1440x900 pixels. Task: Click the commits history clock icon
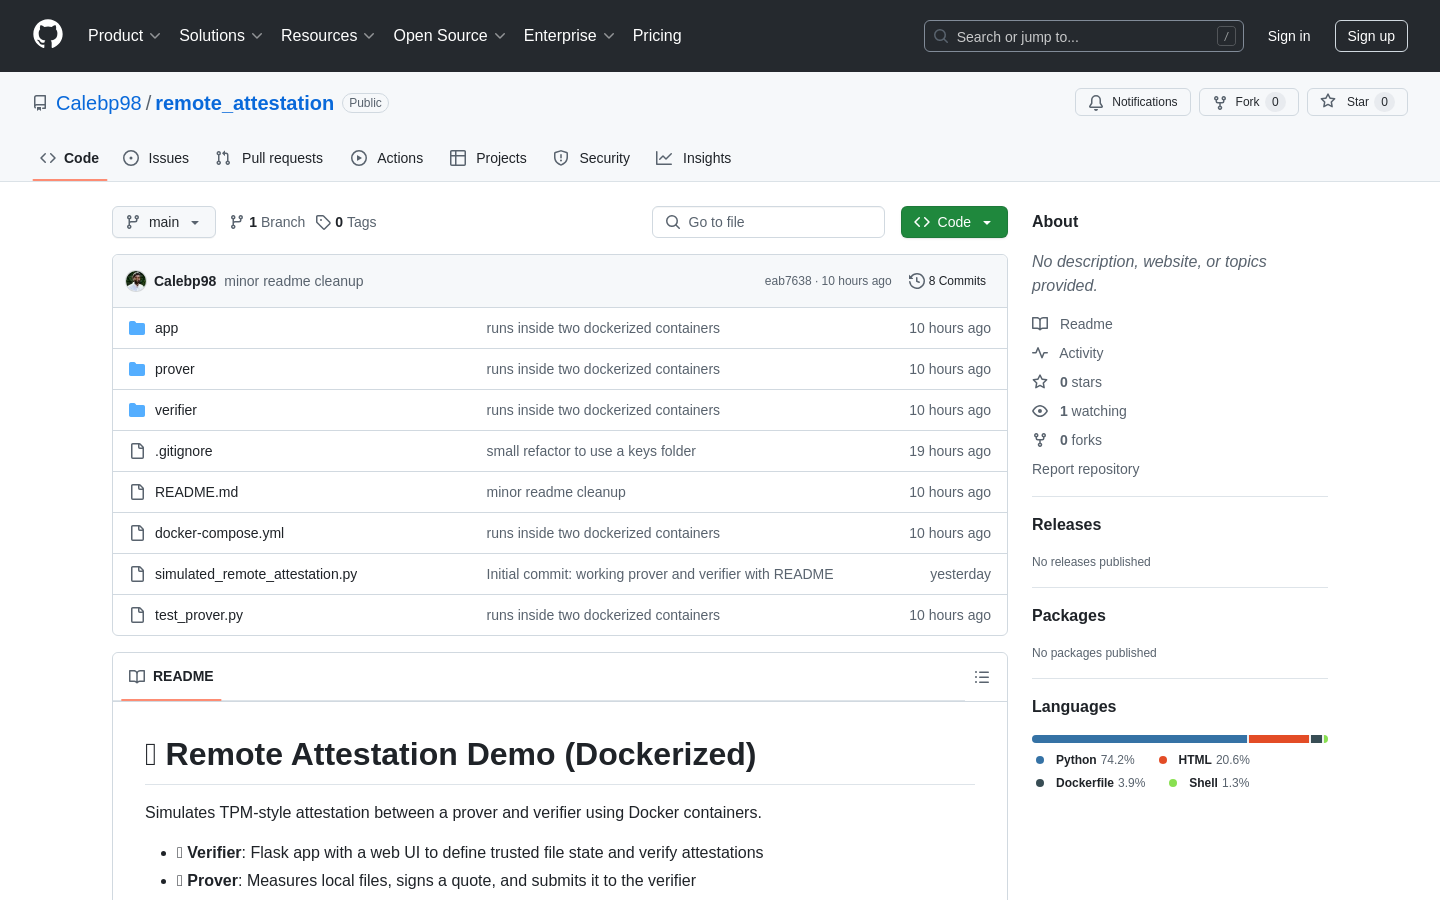click(x=916, y=281)
